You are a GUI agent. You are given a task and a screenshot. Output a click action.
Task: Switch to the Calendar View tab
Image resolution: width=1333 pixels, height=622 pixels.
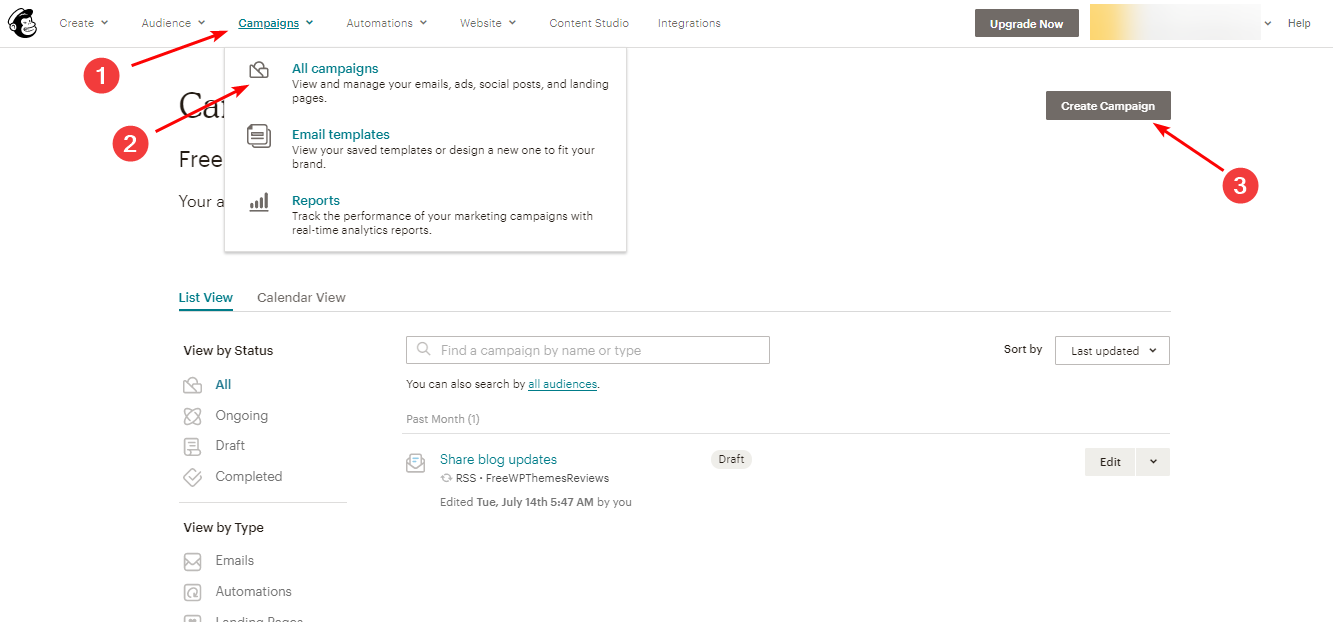click(x=301, y=298)
